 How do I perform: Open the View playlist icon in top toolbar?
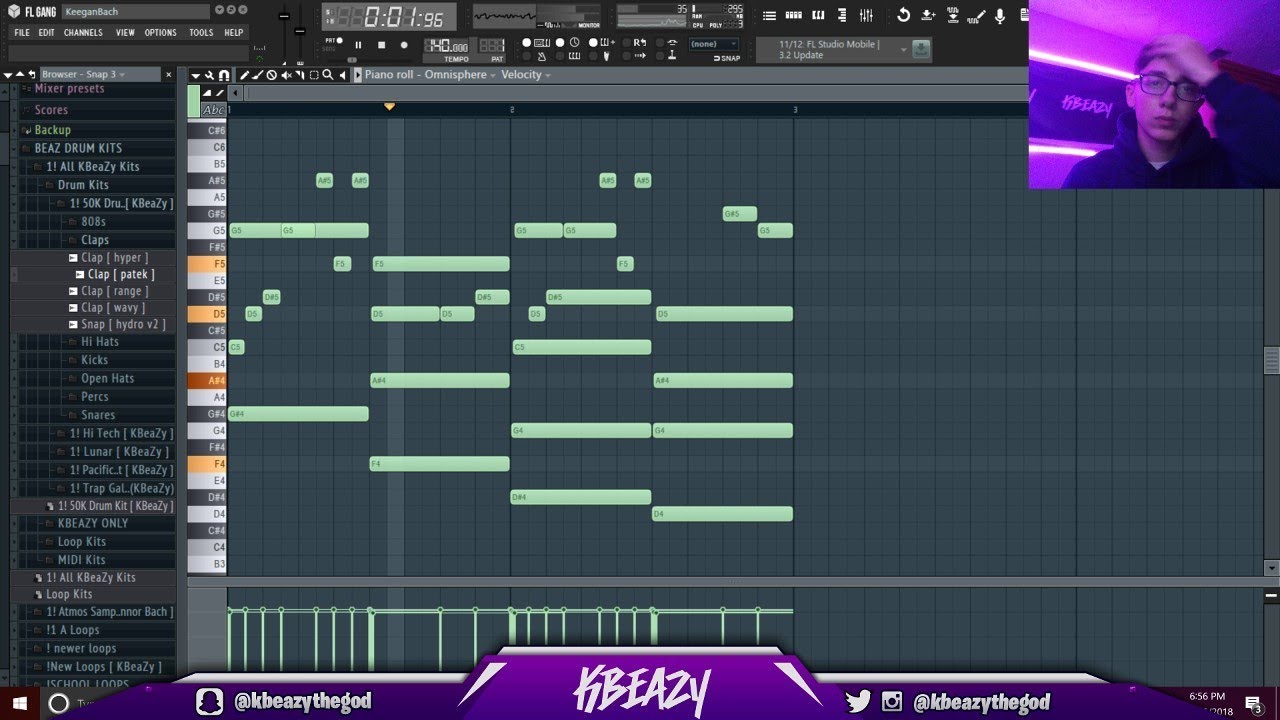[769, 16]
